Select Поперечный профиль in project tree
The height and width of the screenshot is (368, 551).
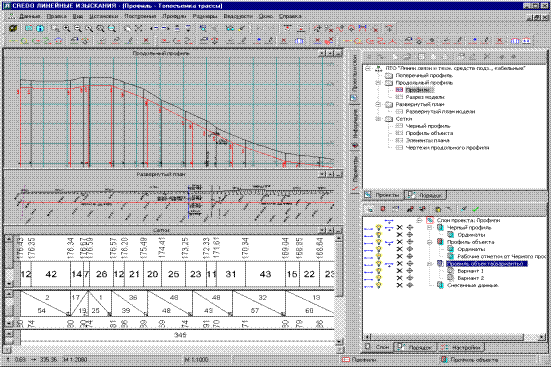[x=424, y=76]
